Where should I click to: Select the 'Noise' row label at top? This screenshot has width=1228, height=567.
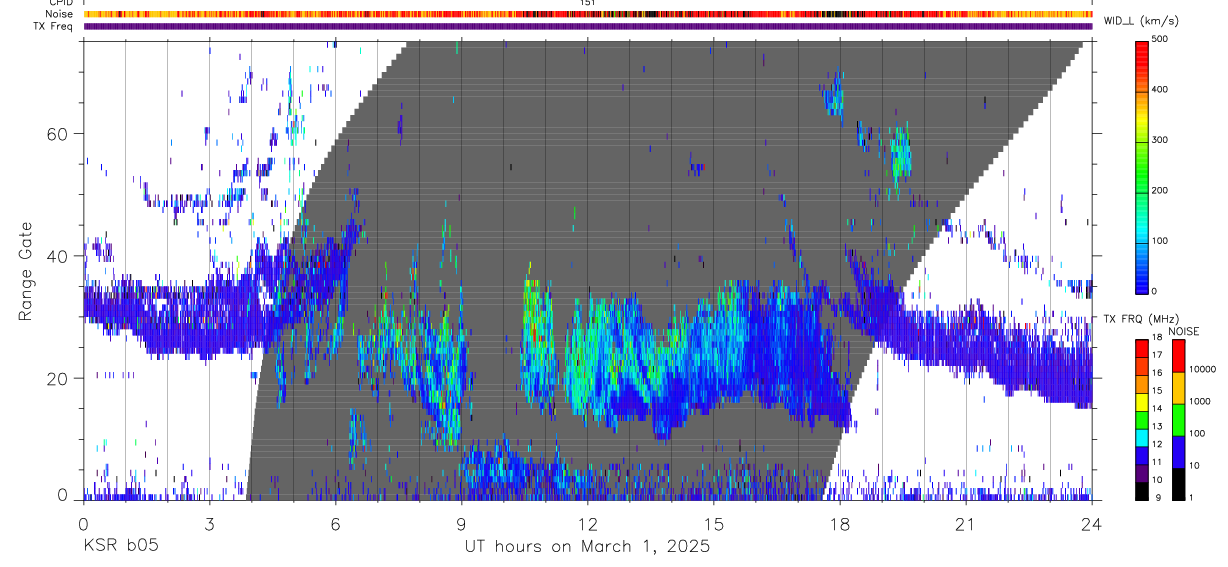coord(59,14)
